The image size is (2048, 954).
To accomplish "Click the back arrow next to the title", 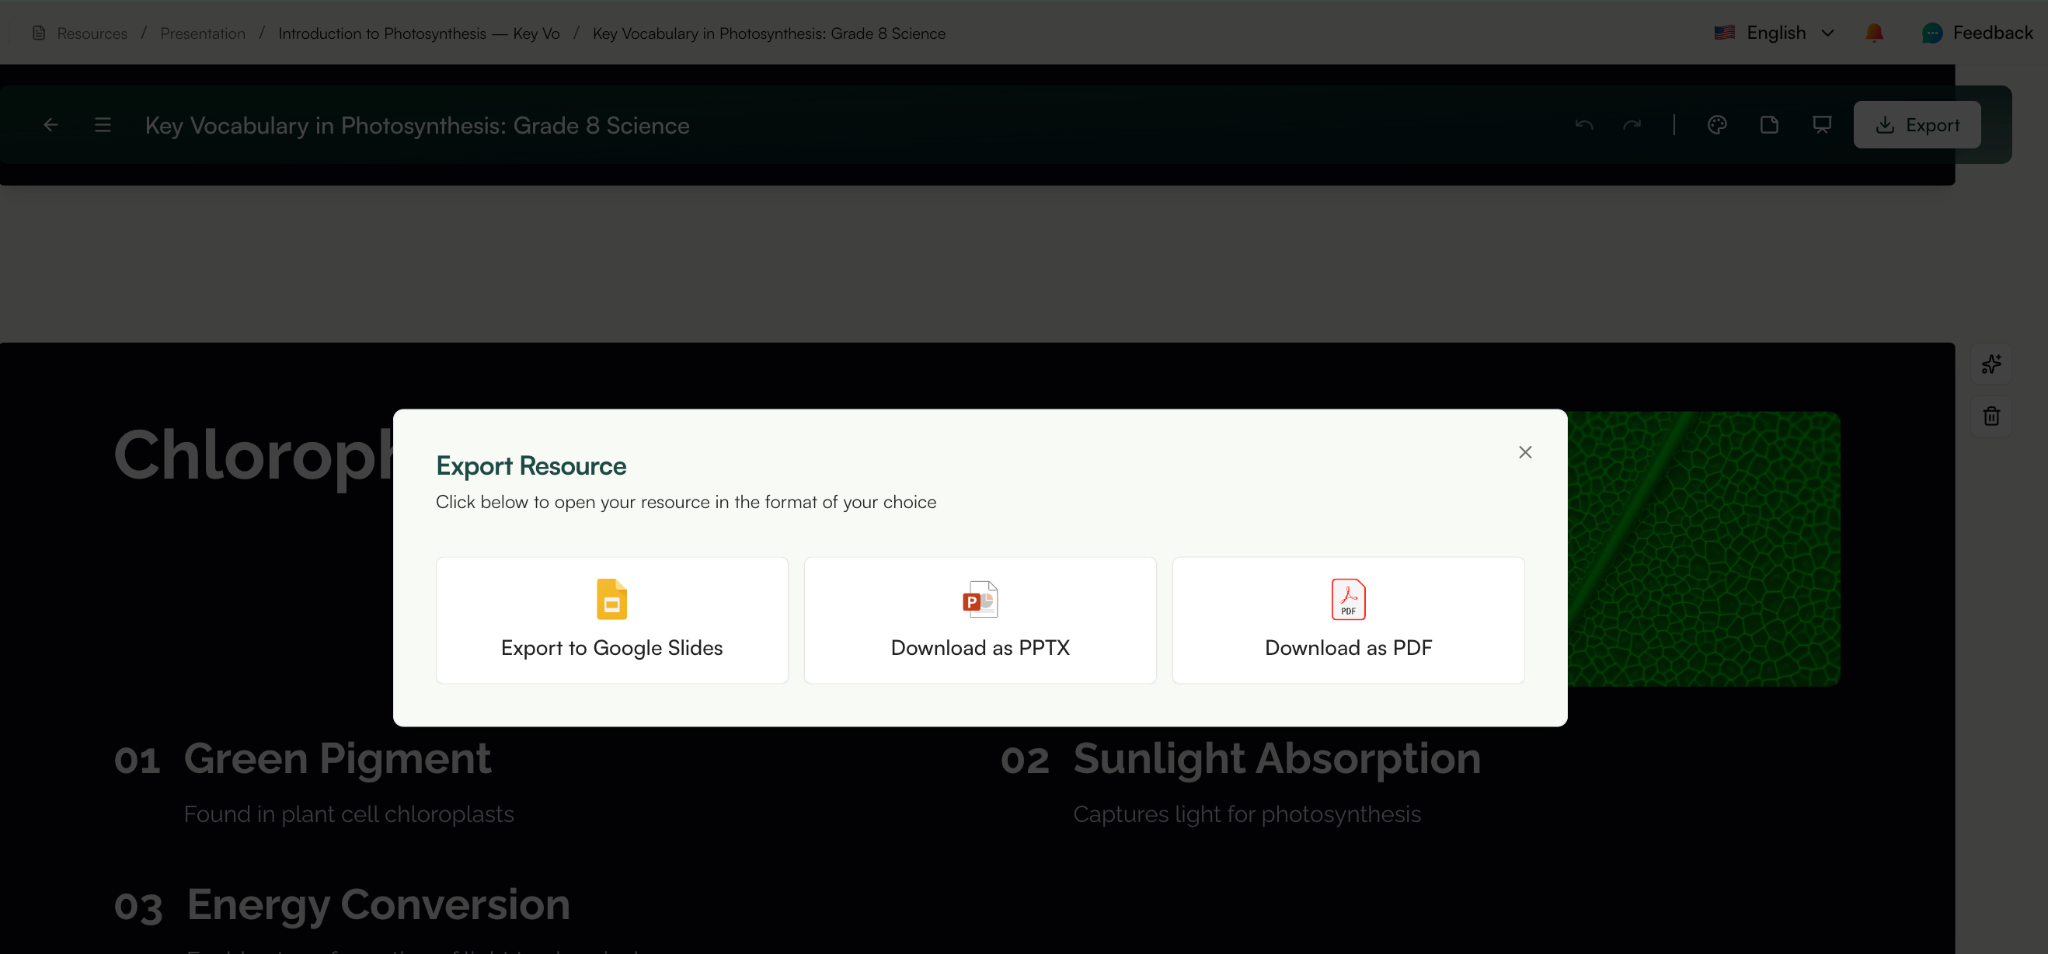I will 50,124.
